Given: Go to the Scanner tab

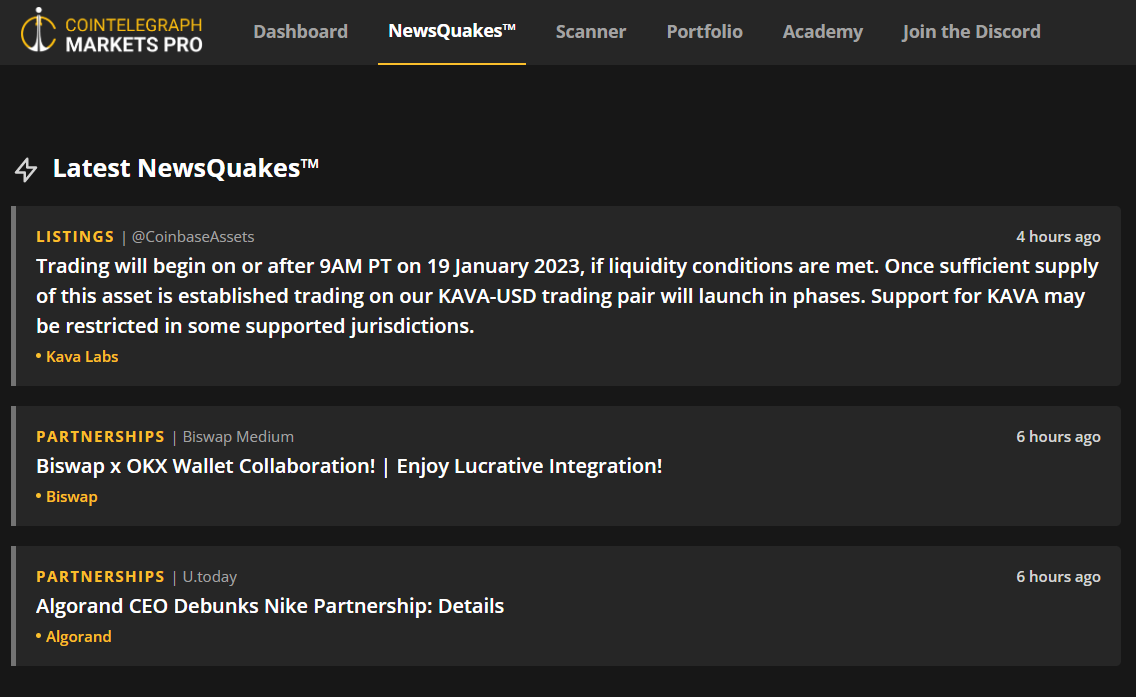Looking at the screenshot, I should coord(590,32).
